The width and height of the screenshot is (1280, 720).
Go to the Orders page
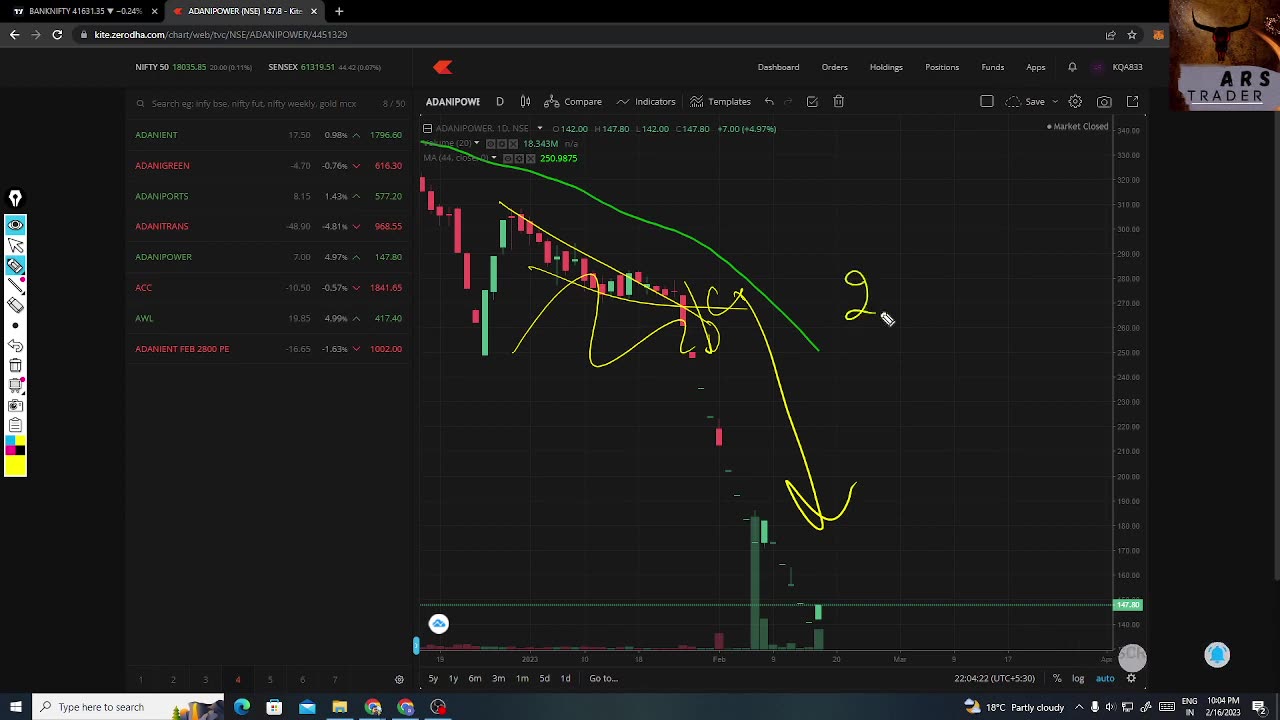[834, 67]
